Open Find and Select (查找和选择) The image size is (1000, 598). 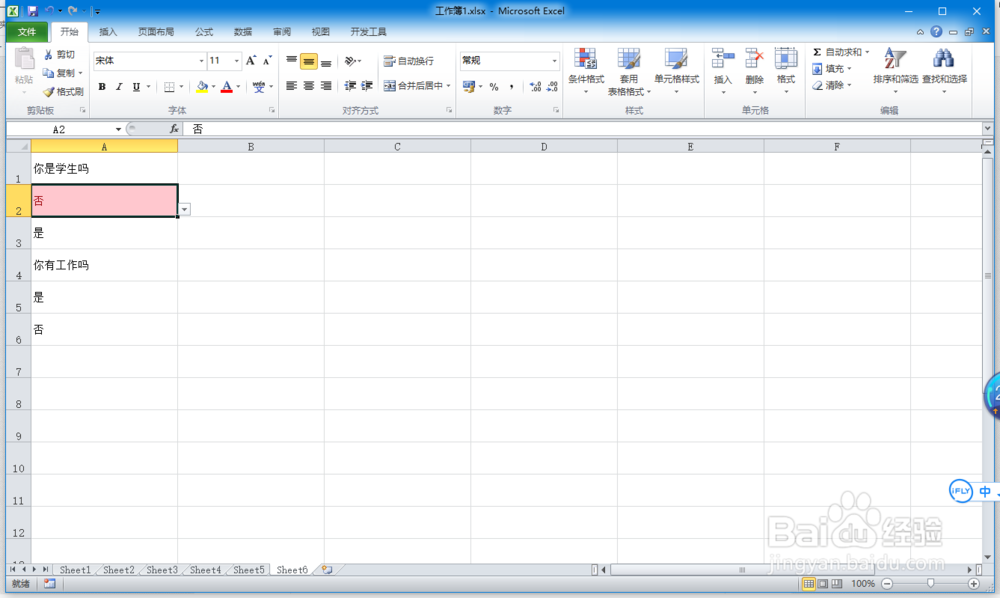coord(944,71)
